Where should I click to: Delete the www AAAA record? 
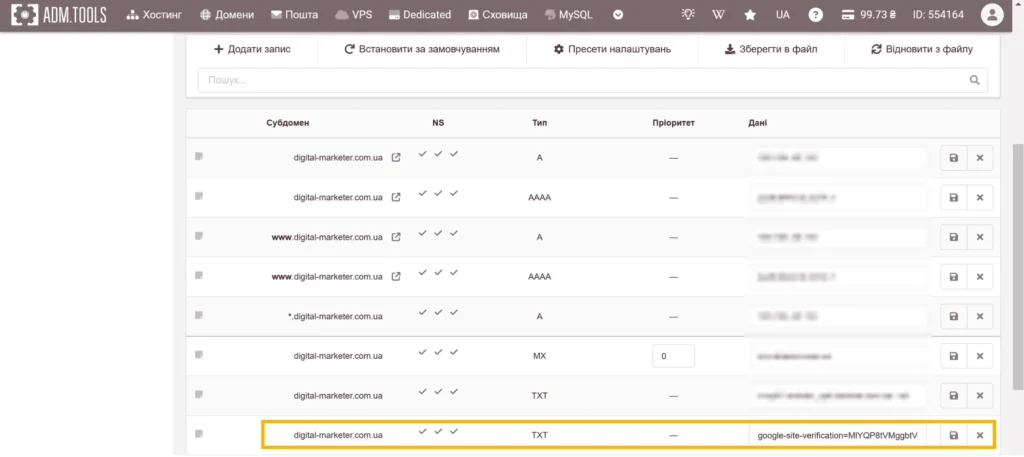[x=980, y=277]
